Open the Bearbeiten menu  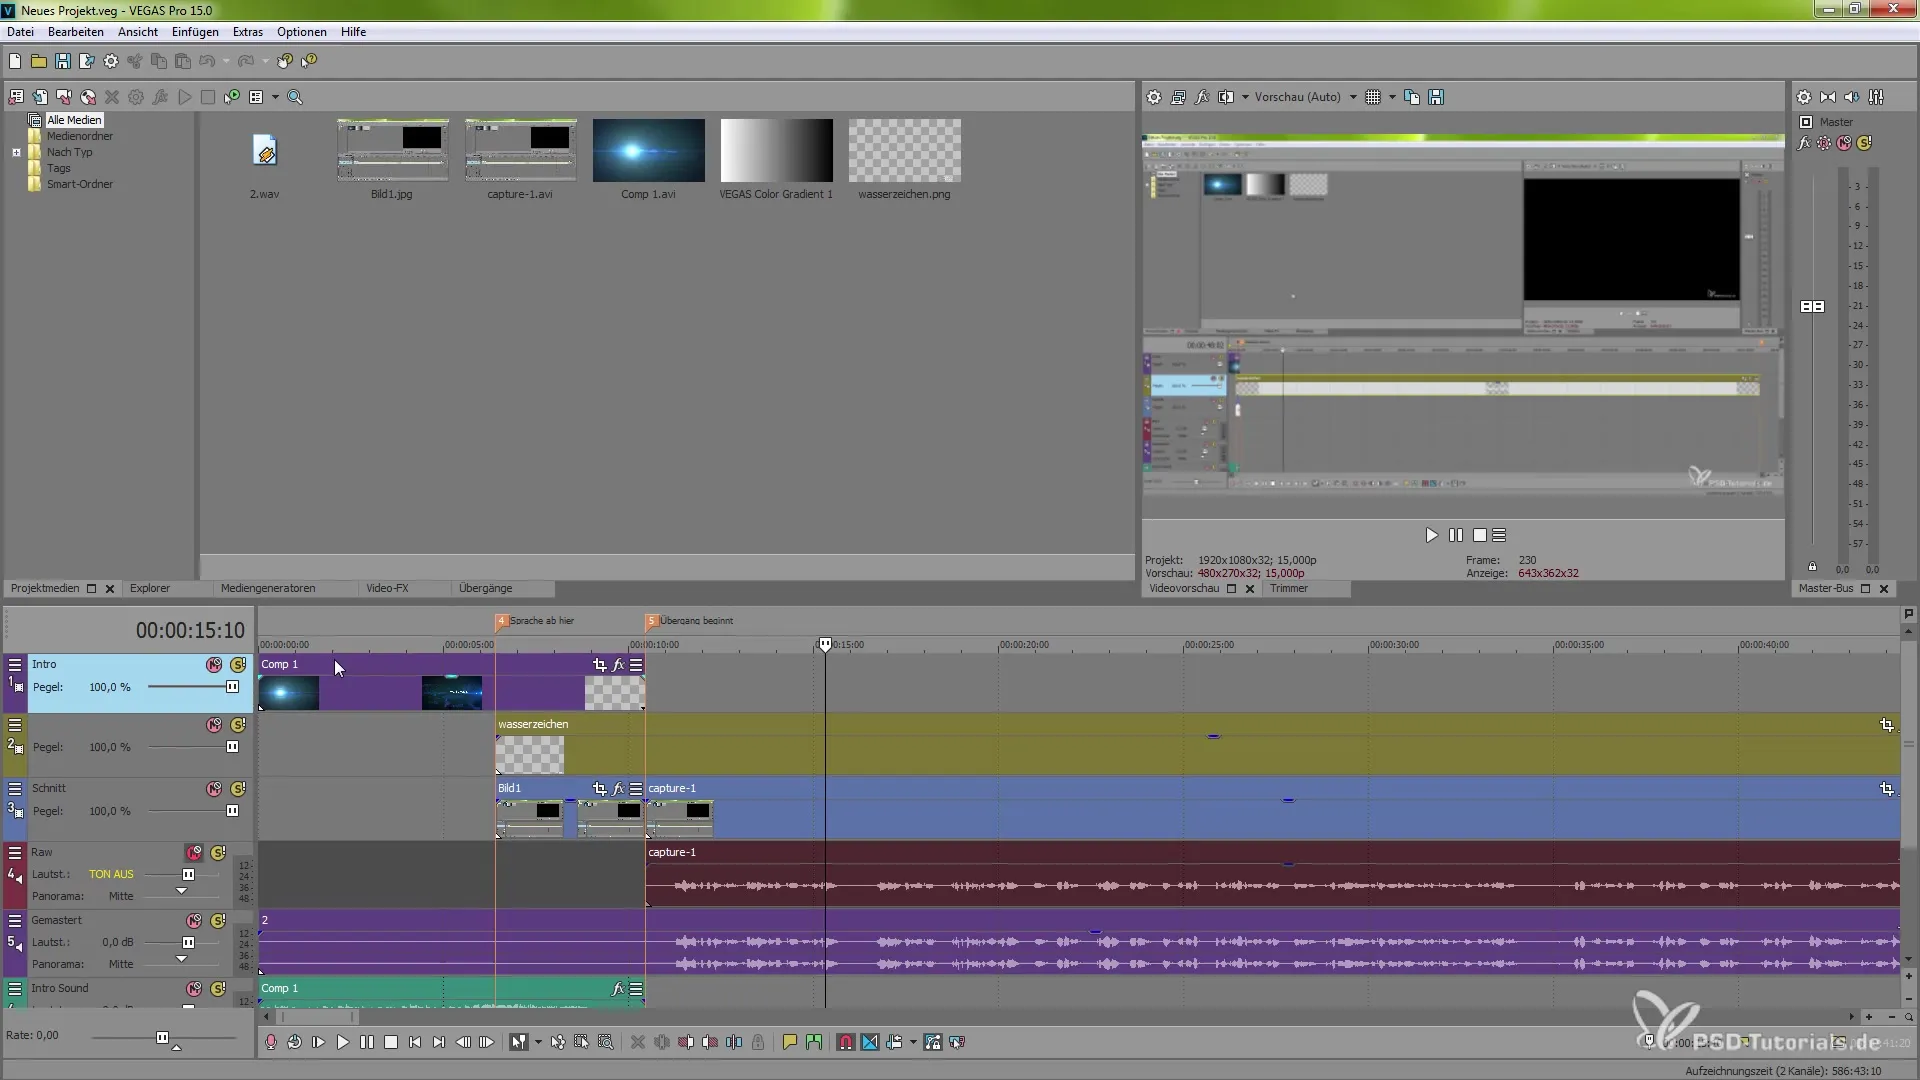tap(76, 32)
